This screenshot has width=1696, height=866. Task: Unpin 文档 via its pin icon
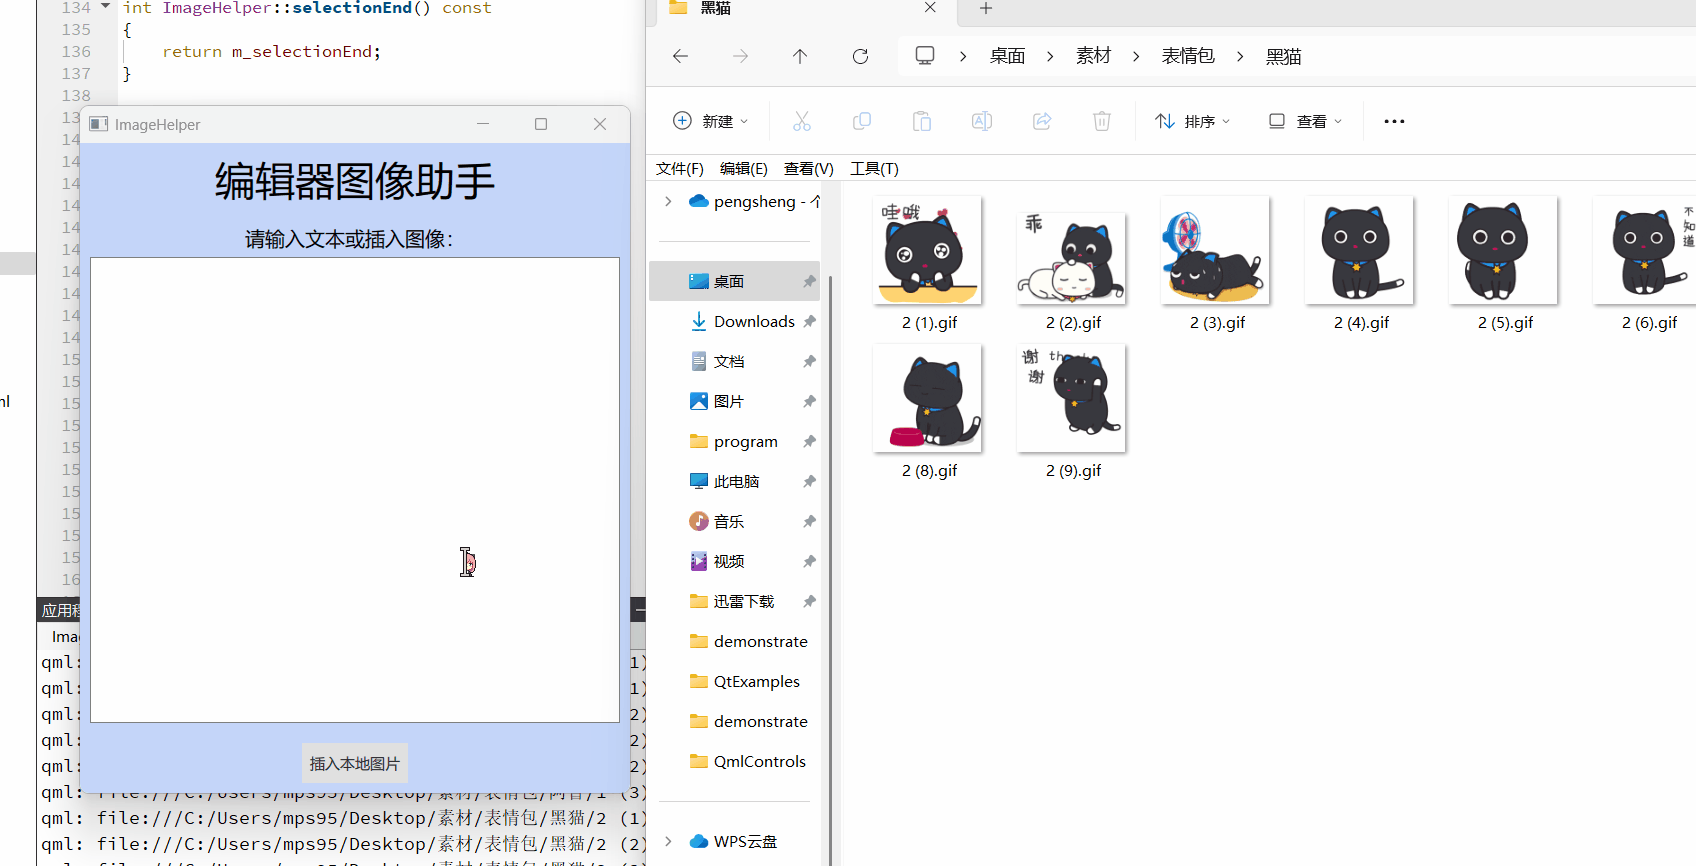coord(809,361)
